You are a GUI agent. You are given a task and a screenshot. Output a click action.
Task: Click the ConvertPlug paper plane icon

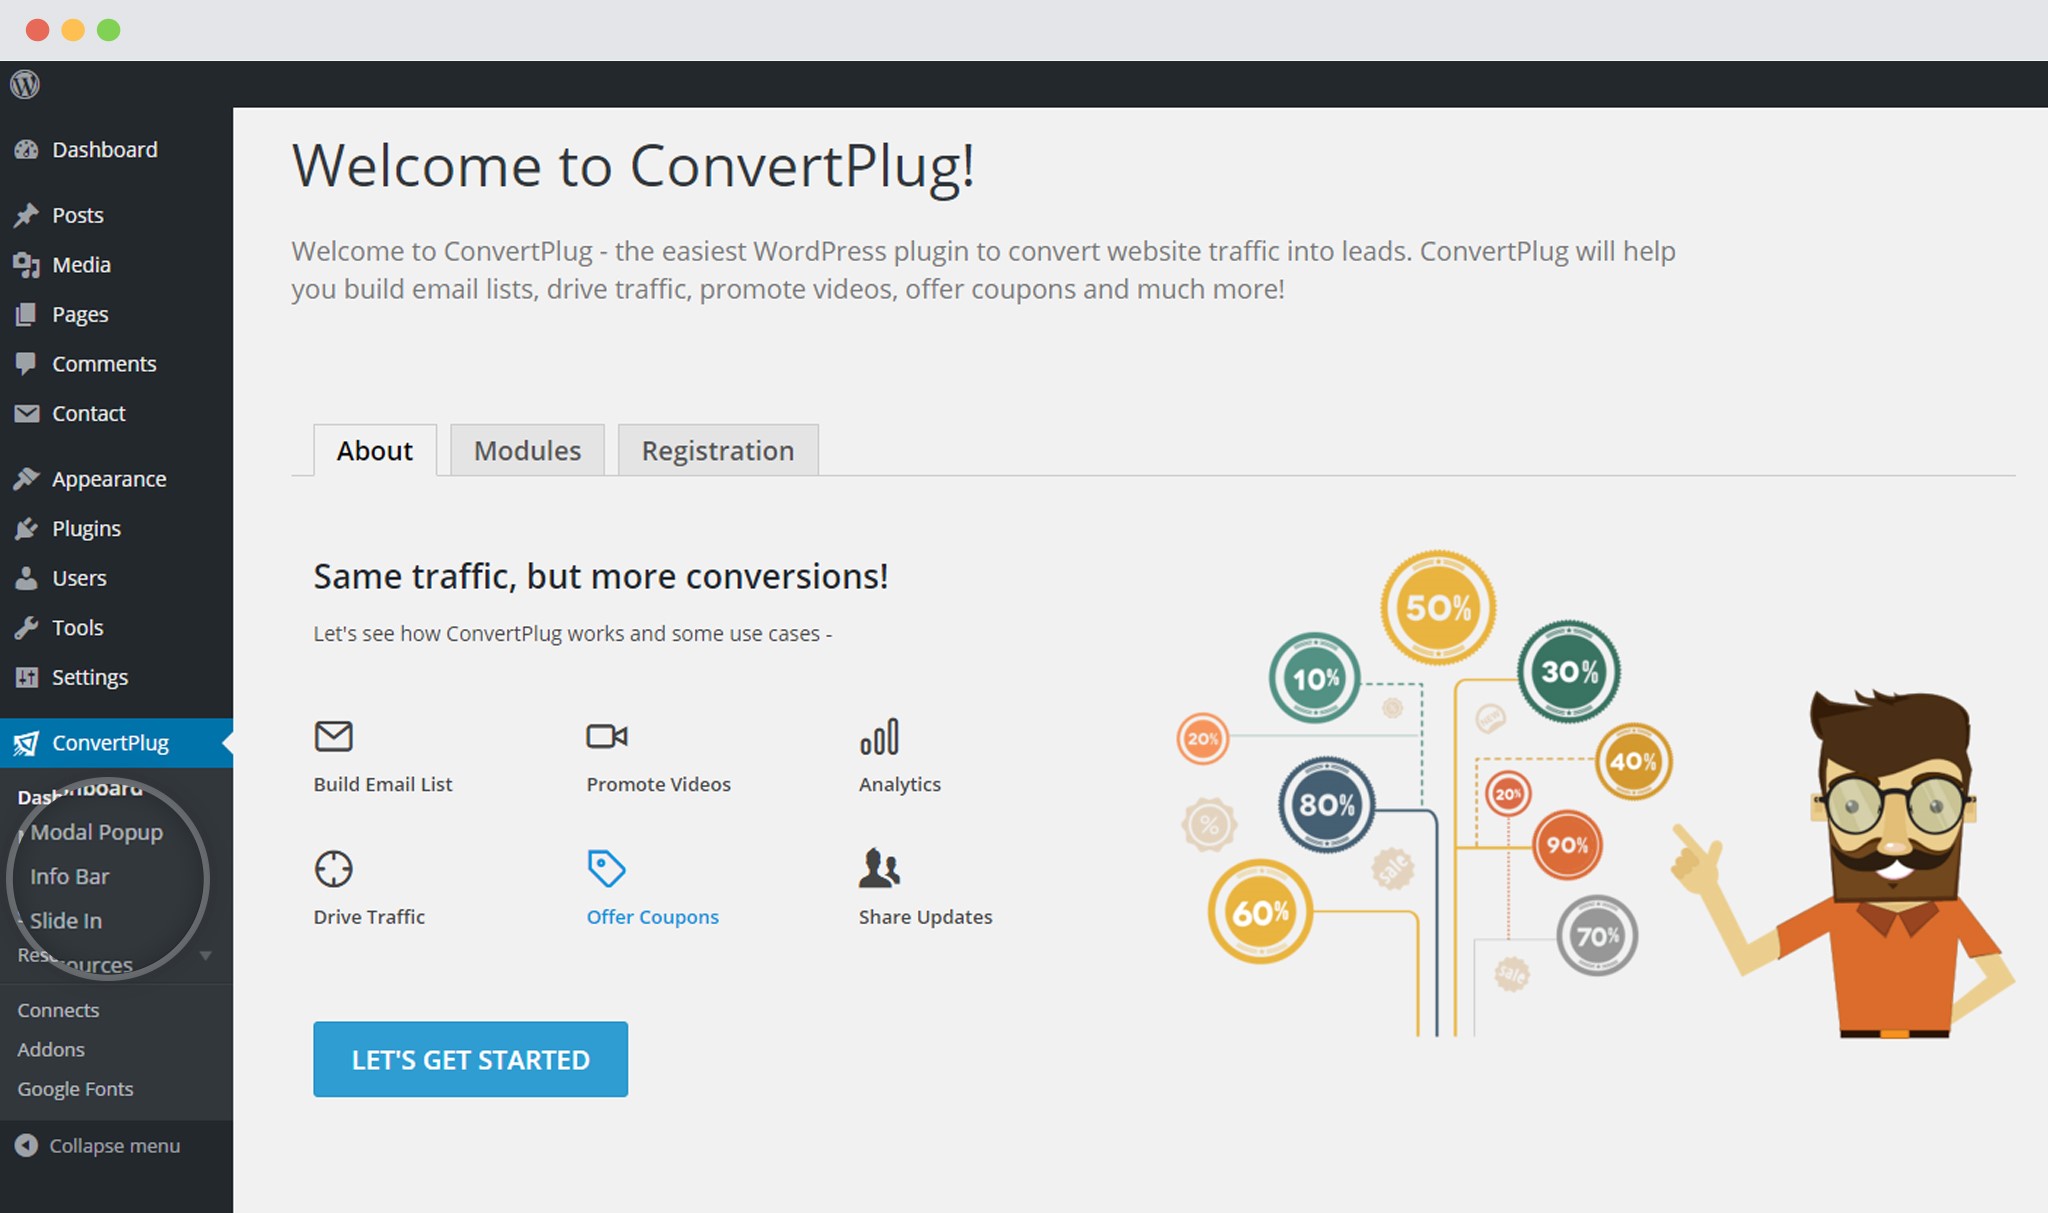pyautogui.click(x=26, y=743)
